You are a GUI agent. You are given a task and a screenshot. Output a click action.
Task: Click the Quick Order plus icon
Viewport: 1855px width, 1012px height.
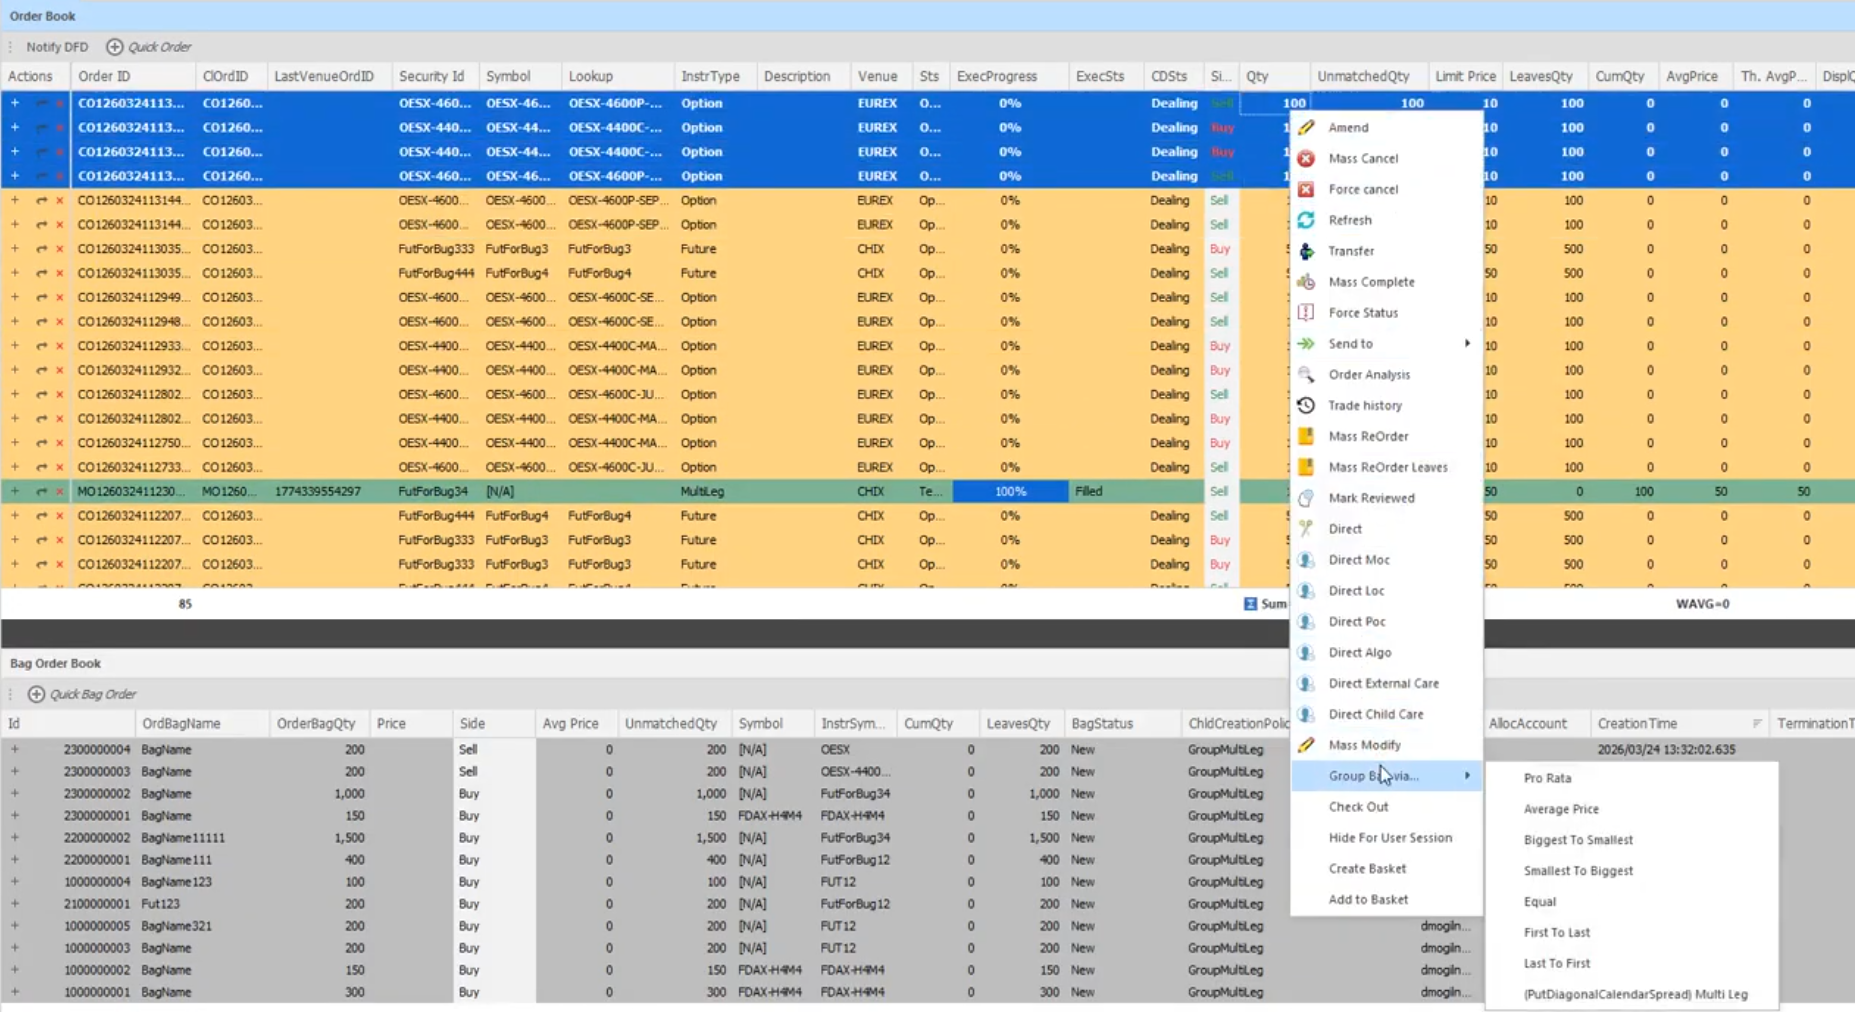114,47
